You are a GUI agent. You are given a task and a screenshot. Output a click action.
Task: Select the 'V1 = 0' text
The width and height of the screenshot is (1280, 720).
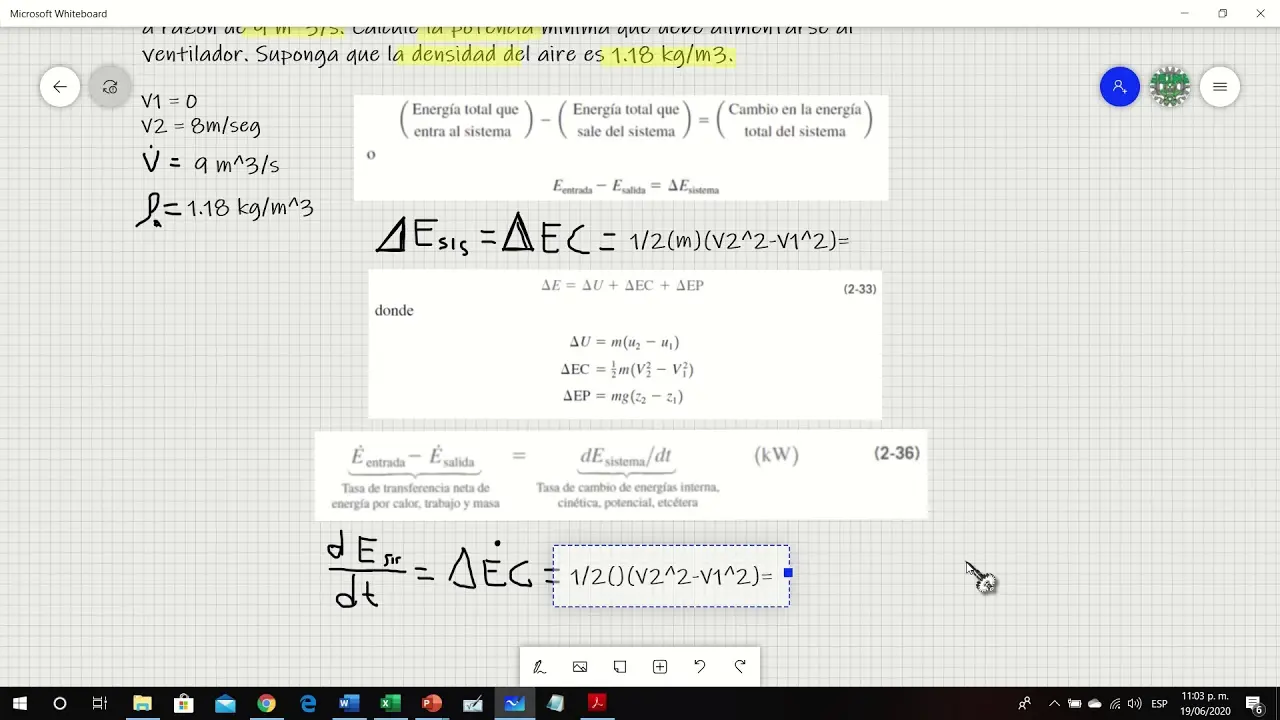point(169,101)
